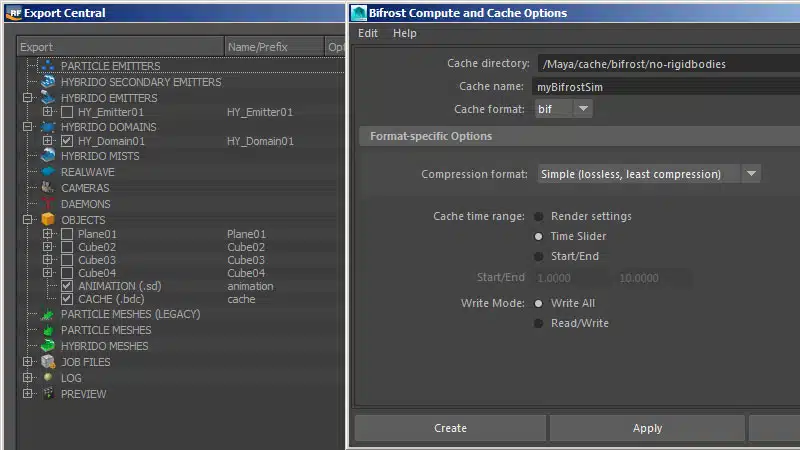Disable the ANIMATION (.sd) checkbox
This screenshot has height=450, width=800.
pyautogui.click(x=67, y=286)
